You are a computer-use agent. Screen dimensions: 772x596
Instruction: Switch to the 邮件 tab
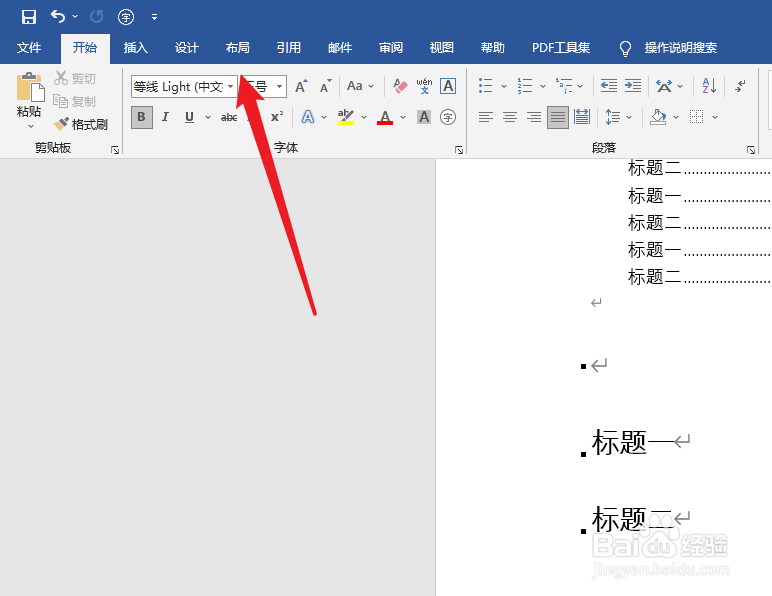340,48
